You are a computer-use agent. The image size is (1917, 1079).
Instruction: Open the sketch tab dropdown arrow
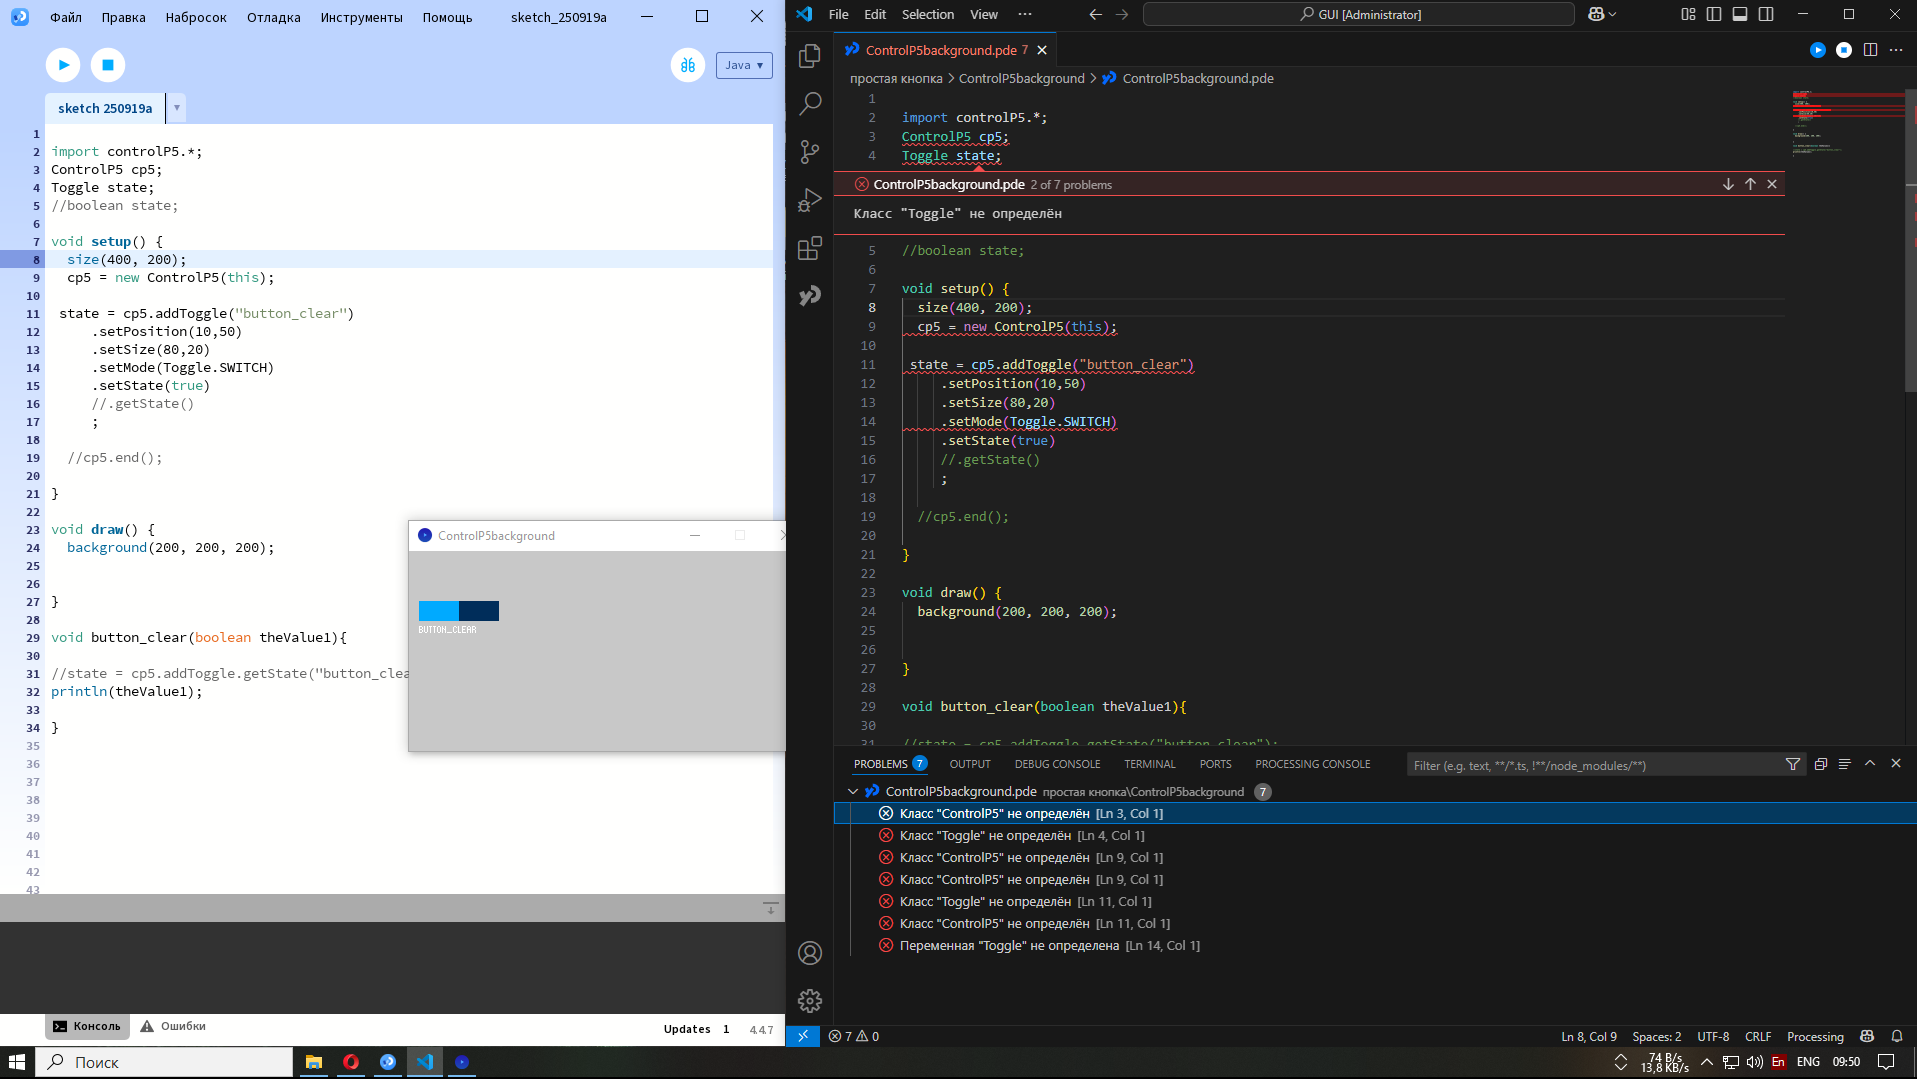[177, 108]
